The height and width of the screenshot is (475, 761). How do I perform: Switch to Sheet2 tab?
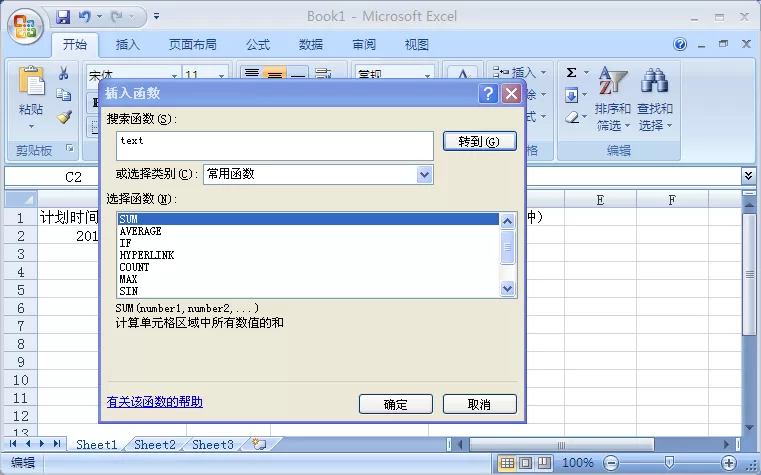[154, 444]
